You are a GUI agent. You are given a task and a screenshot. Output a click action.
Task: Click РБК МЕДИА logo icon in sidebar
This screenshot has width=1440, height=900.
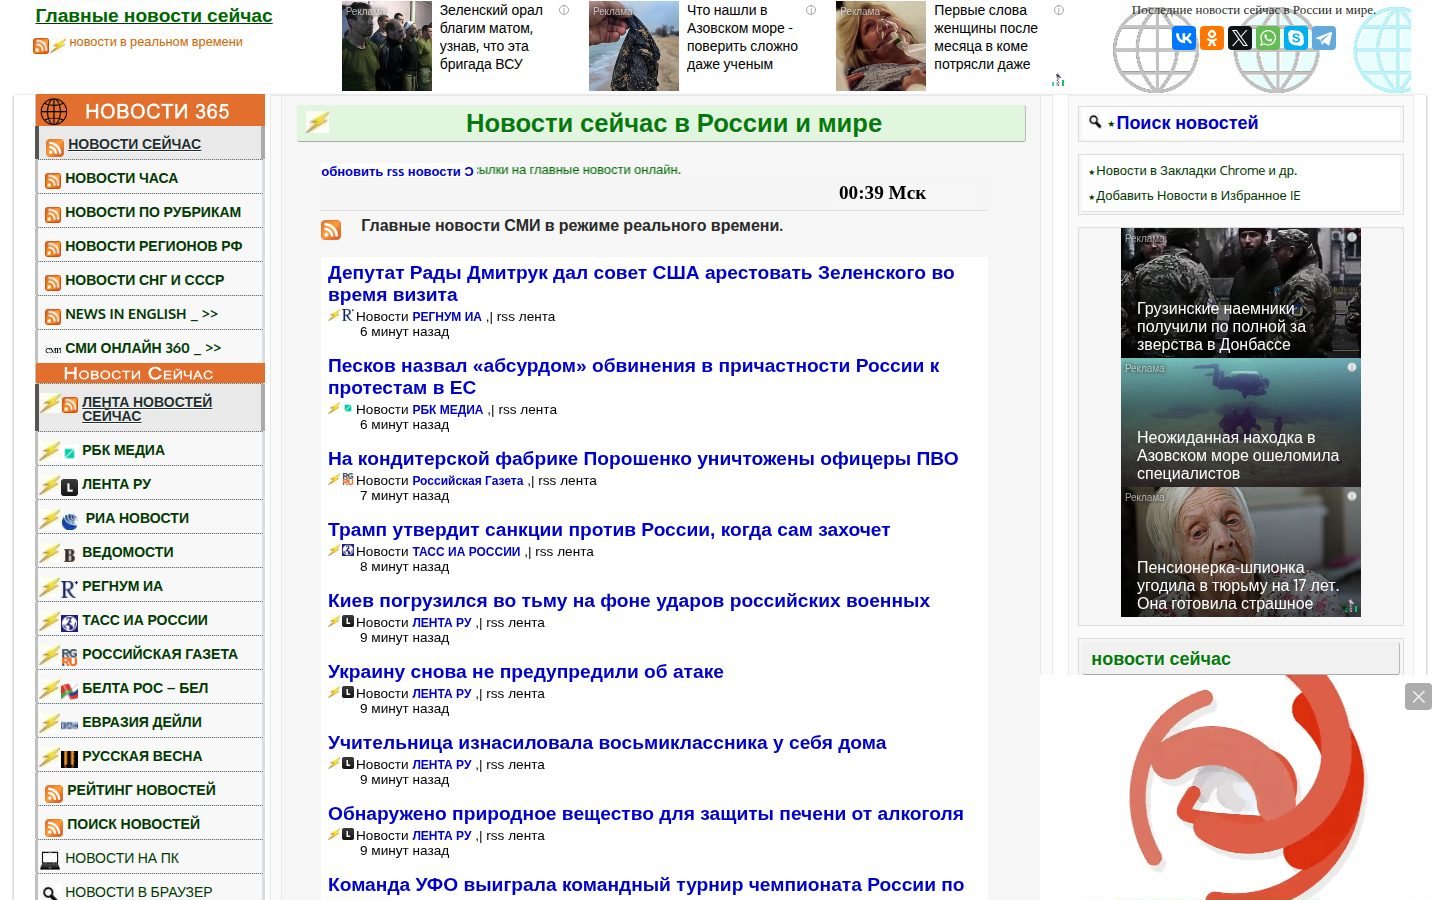pyautogui.click(x=70, y=452)
